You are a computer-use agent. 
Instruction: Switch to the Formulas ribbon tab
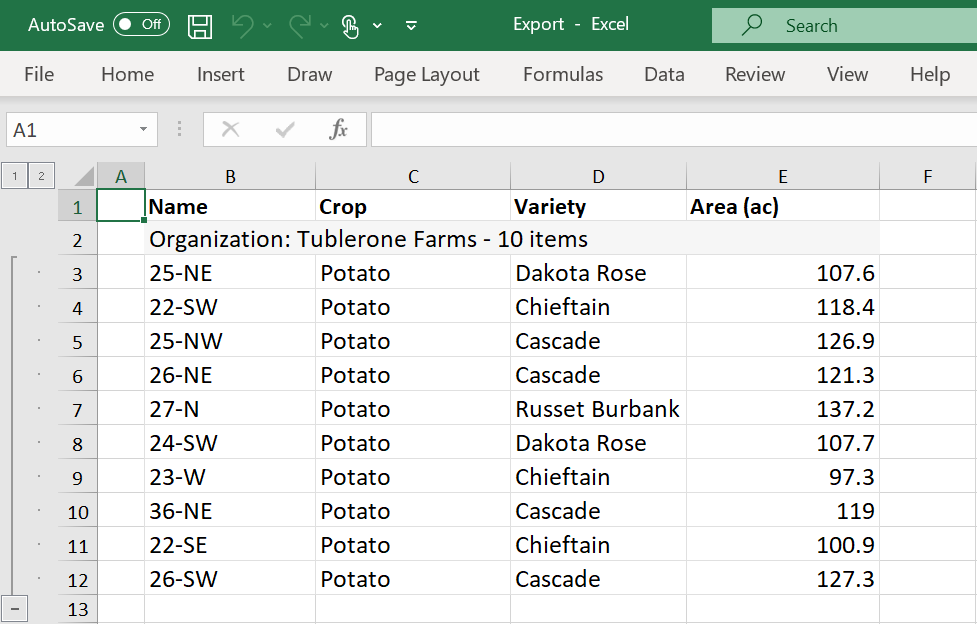pyautogui.click(x=563, y=74)
